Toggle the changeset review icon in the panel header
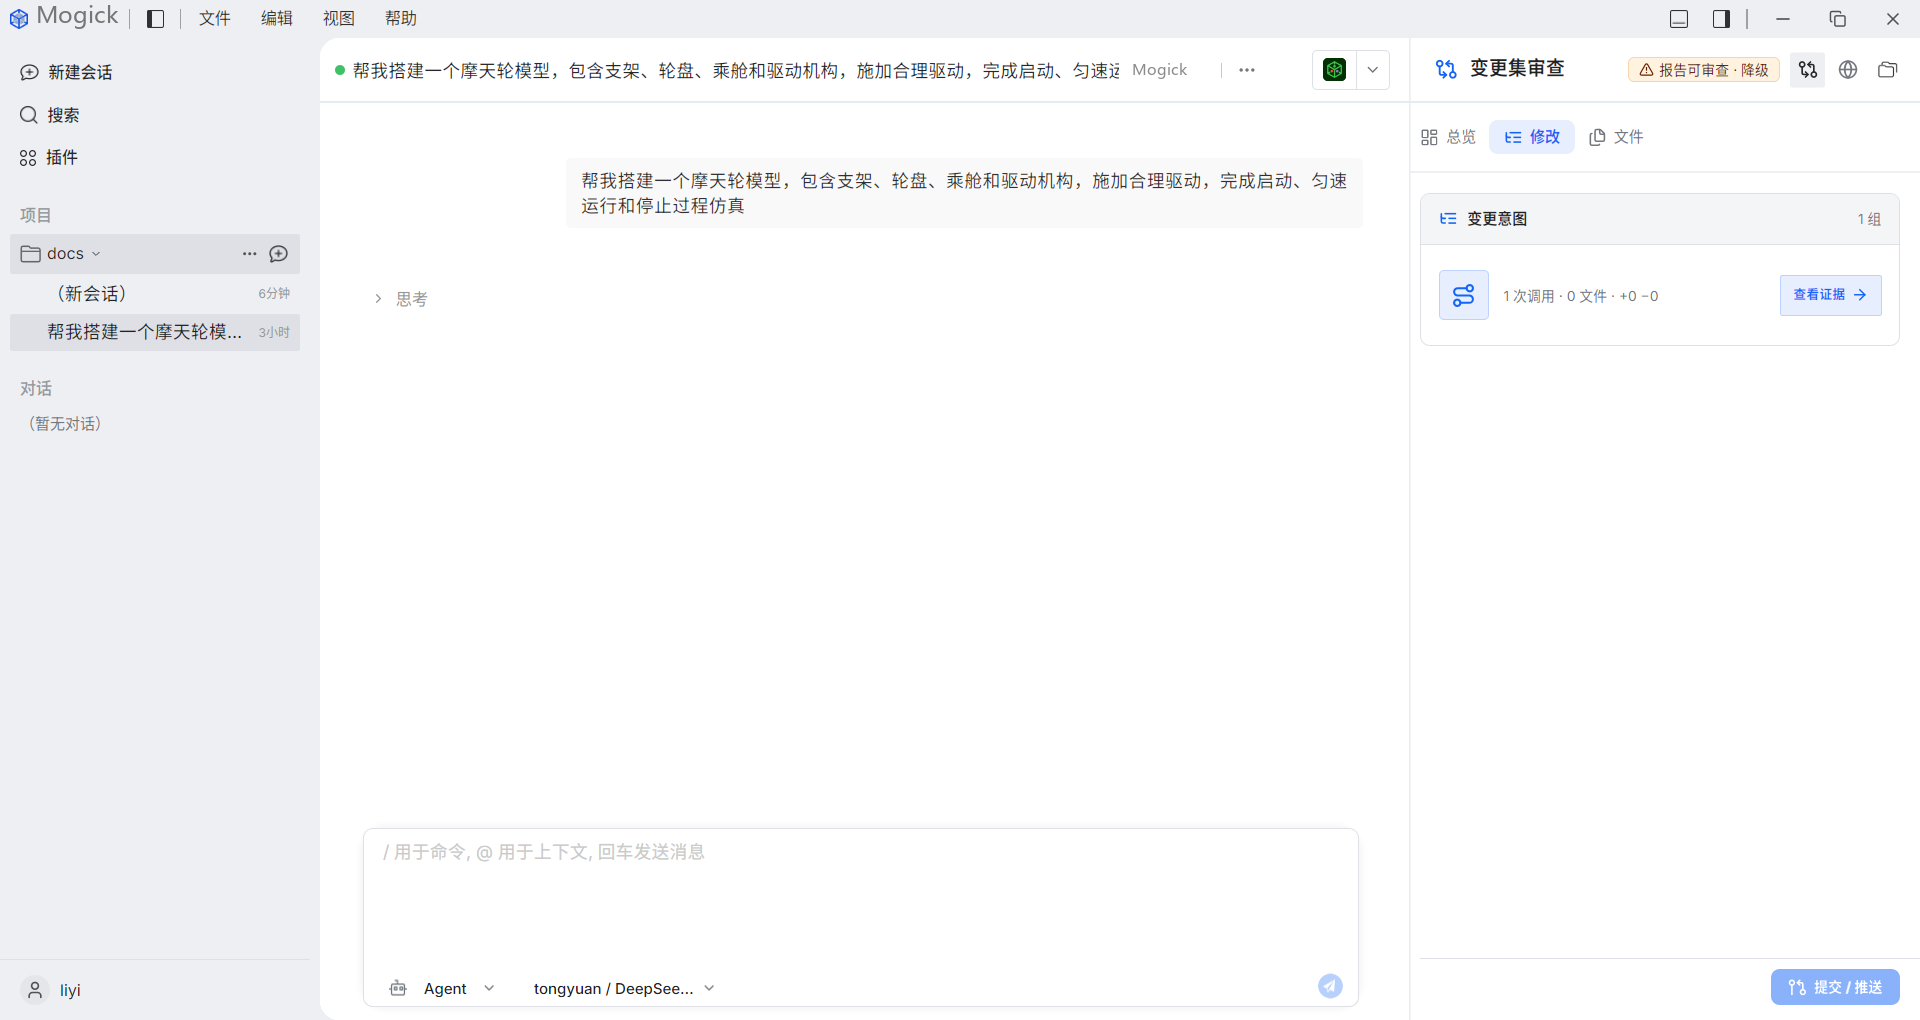1920x1020 pixels. [x=1807, y=70]
